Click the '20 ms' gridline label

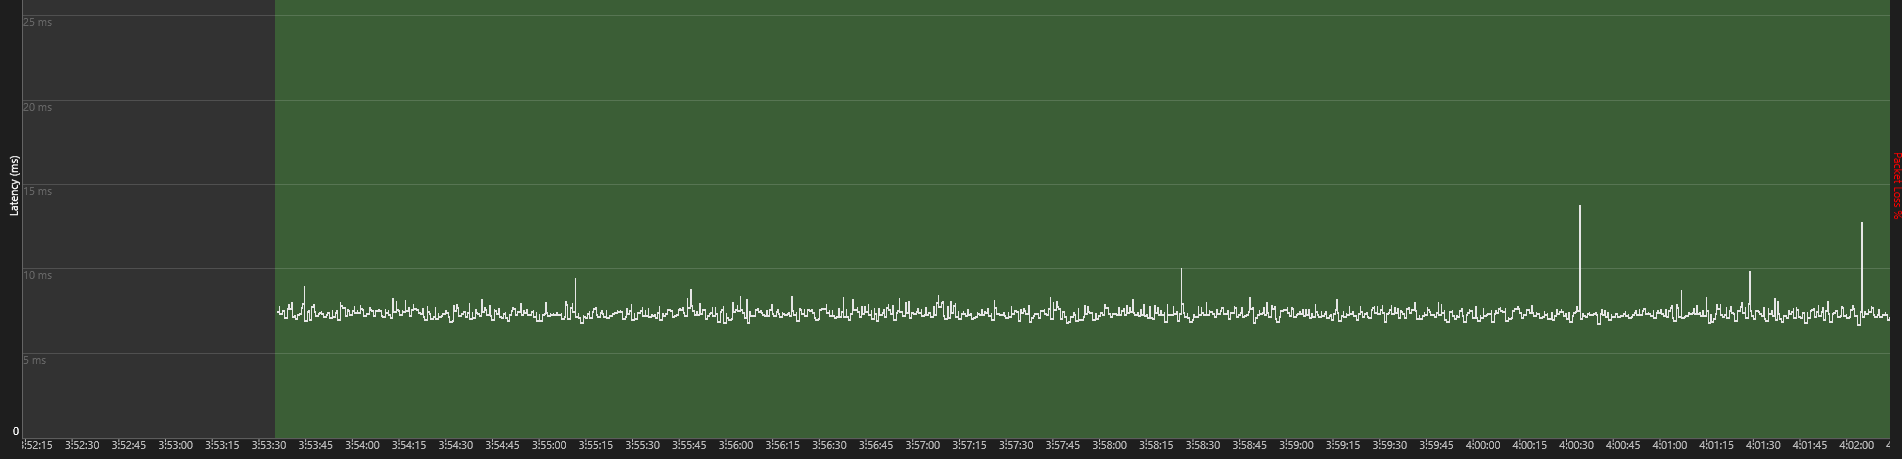tap(37, 107)
